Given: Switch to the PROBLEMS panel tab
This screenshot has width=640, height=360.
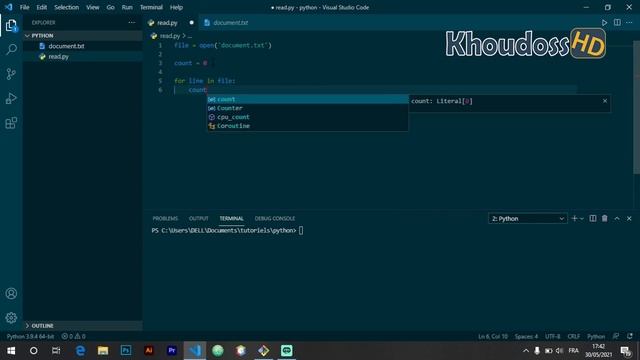Looking at the screenshot, I should click(165, 219).
